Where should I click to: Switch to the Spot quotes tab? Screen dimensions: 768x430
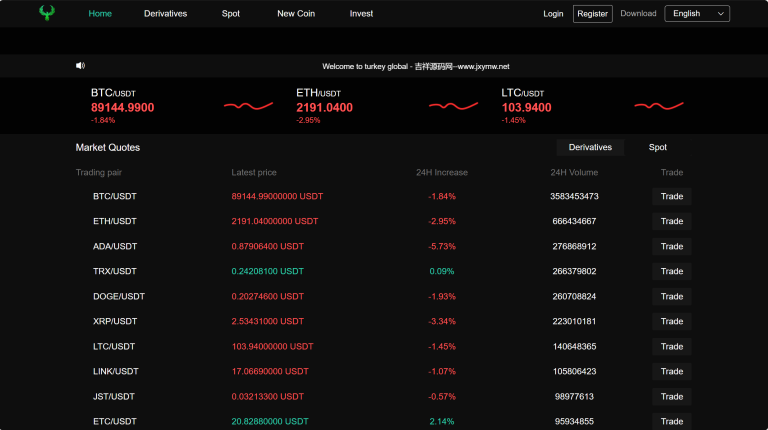click(657, 147)
